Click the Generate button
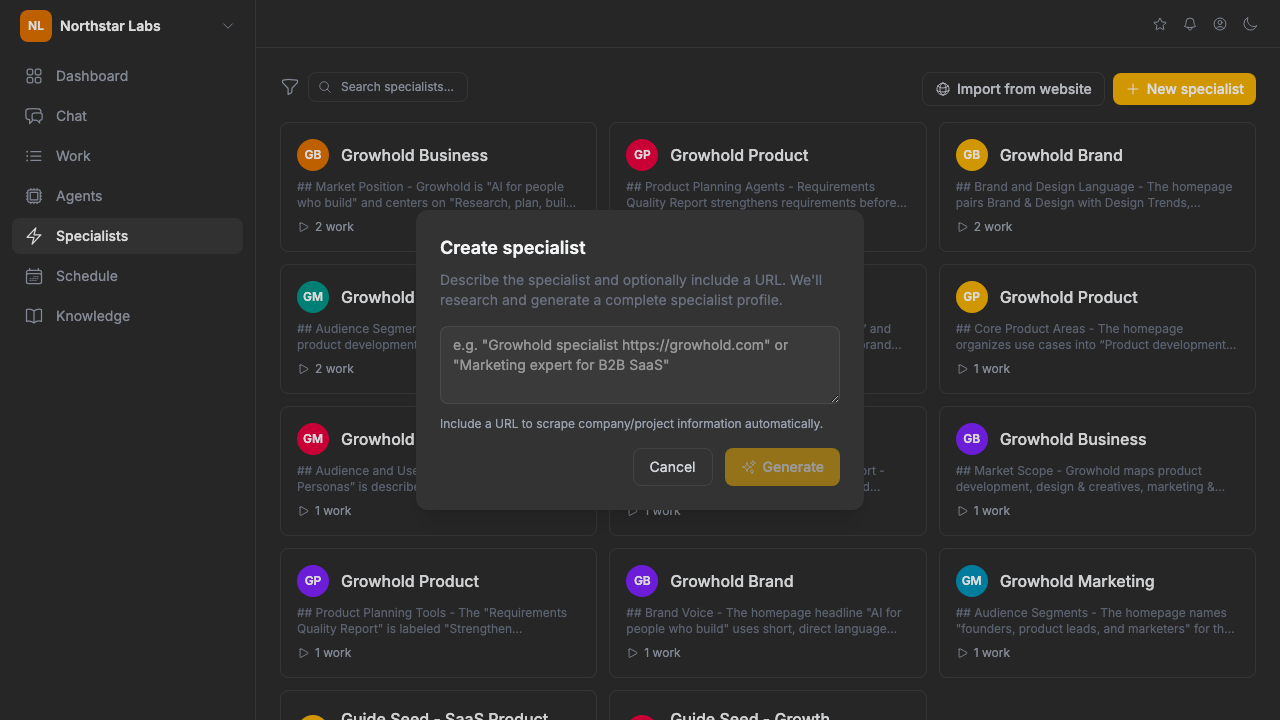Image resolution: width=1280 pixels, height=720 pixels. tap(782, 467)
